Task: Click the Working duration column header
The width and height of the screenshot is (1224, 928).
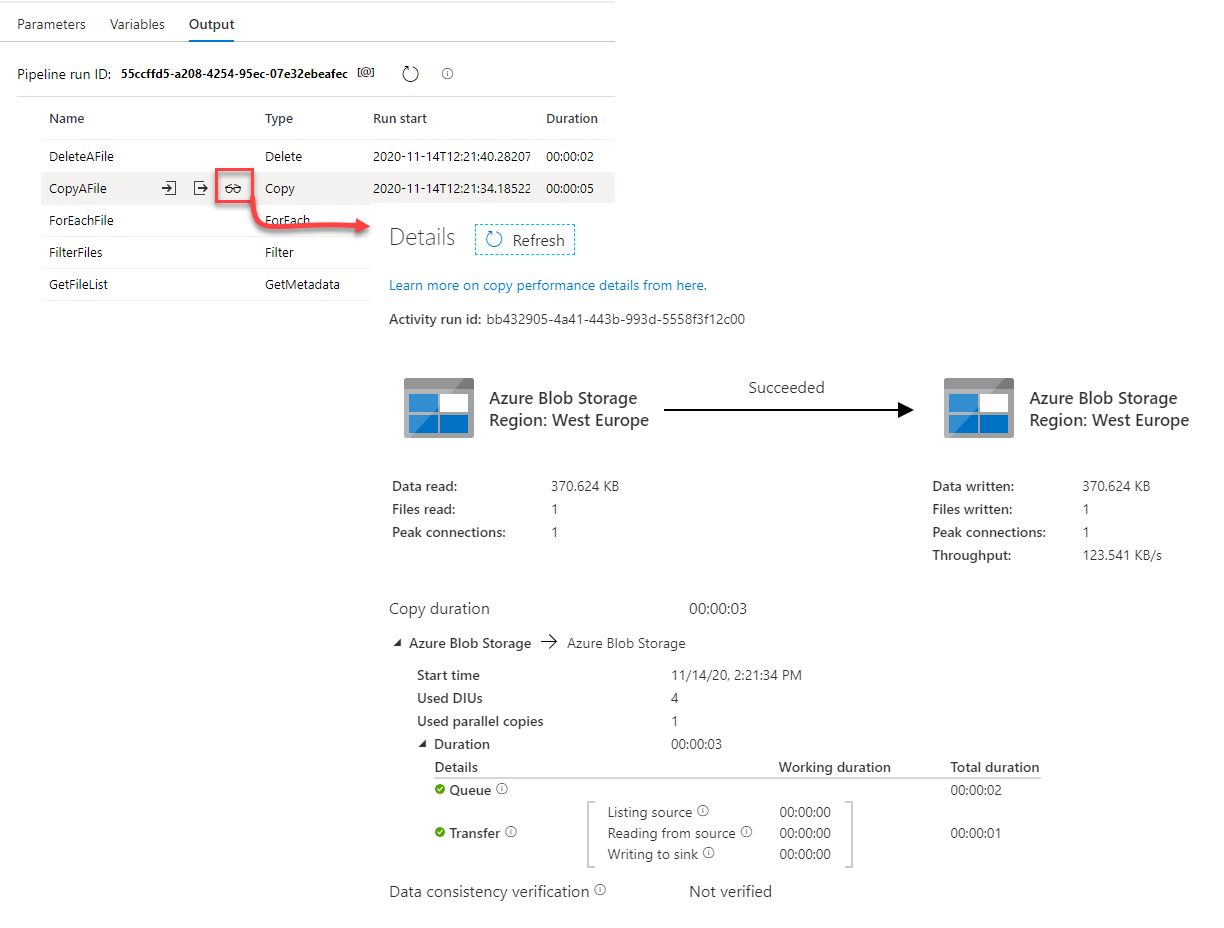Action: (x=835, y=767)
